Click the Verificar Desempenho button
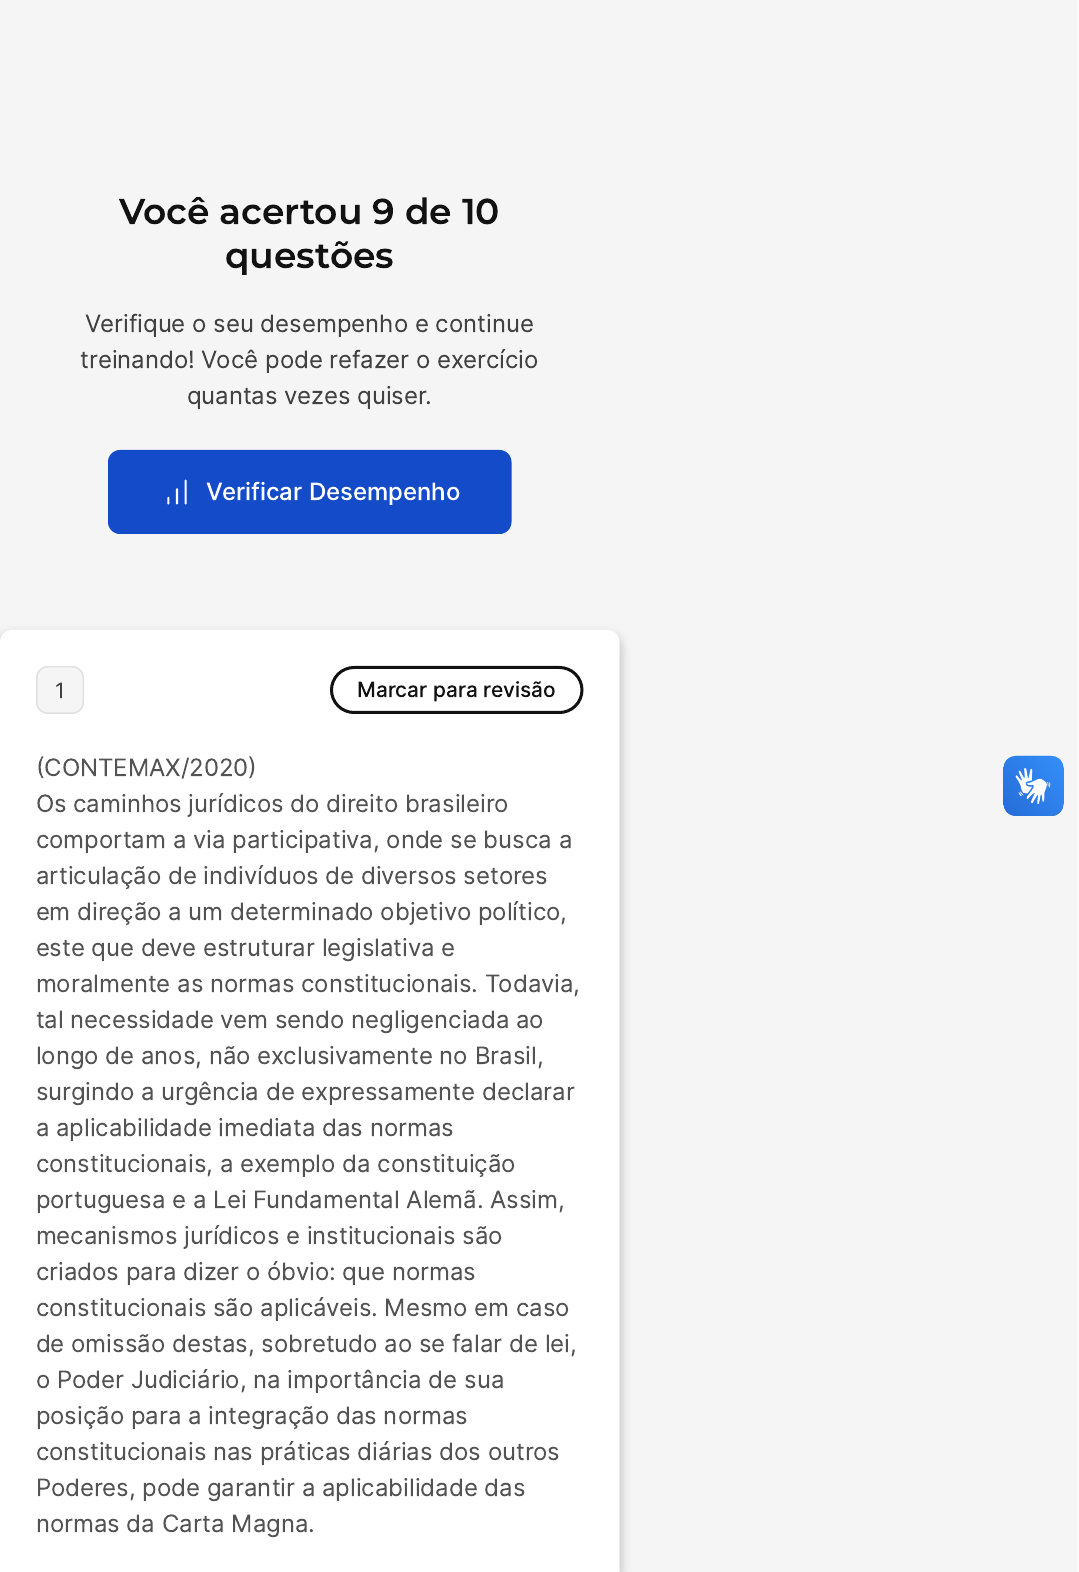 (x=309, y=492)
